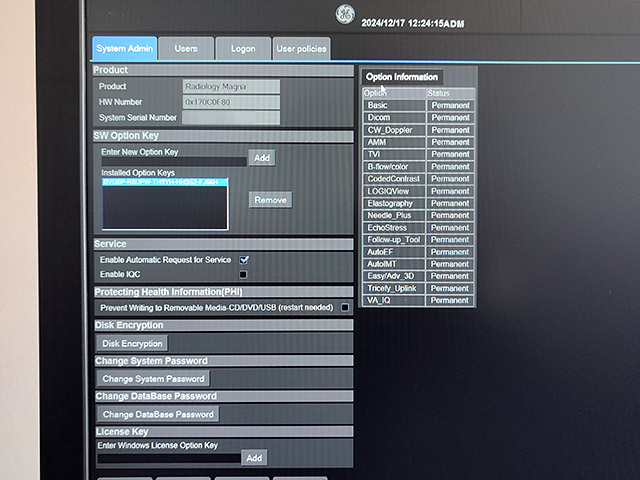Viewport: 640px width, 480px height.
Task: Select the AutoIMT option row
Action: (418, 264)
